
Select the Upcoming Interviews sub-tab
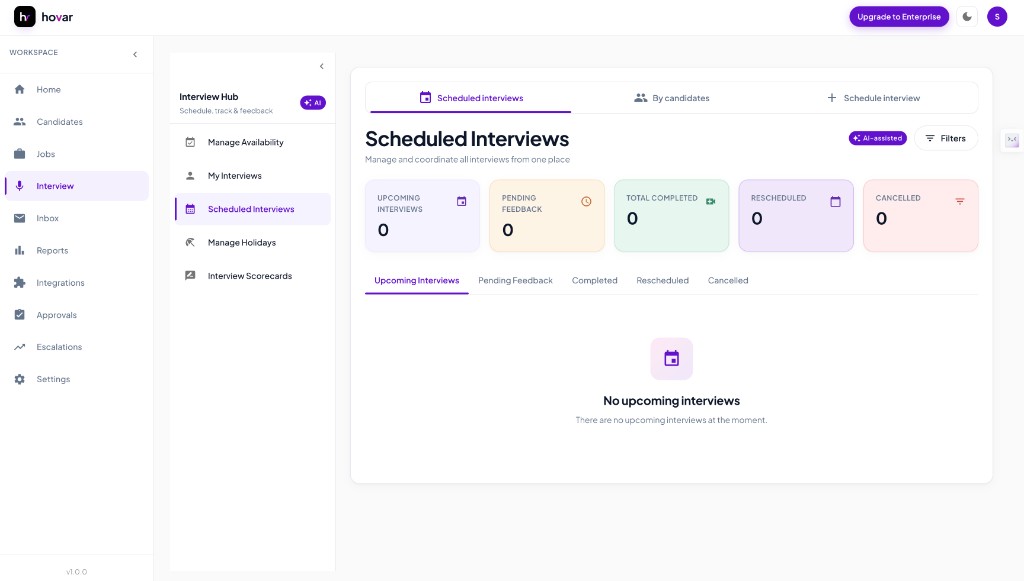click(x=417, y=281)
